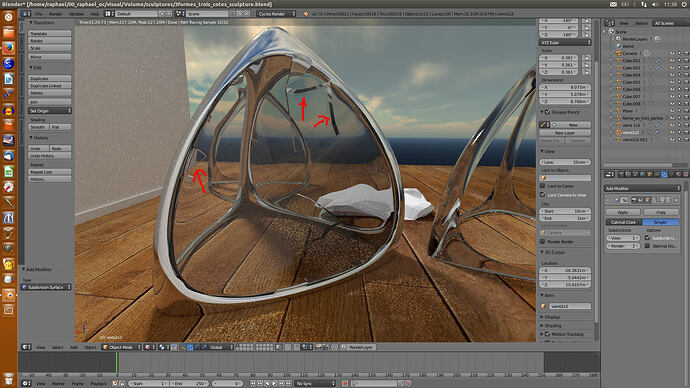Click the World icon in the outliner

point(618,46)
